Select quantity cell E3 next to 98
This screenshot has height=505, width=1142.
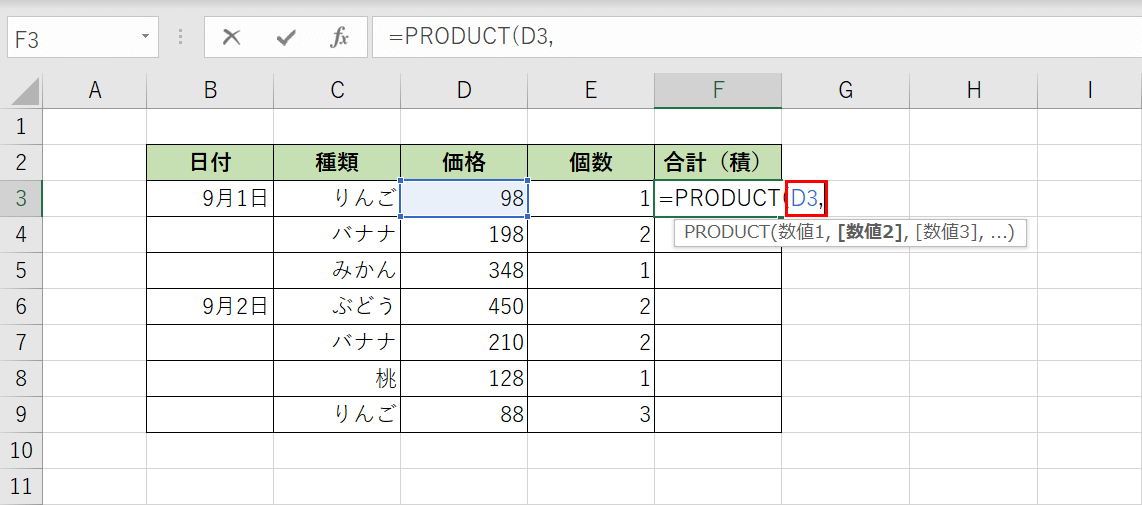click(x=591, y=198)
